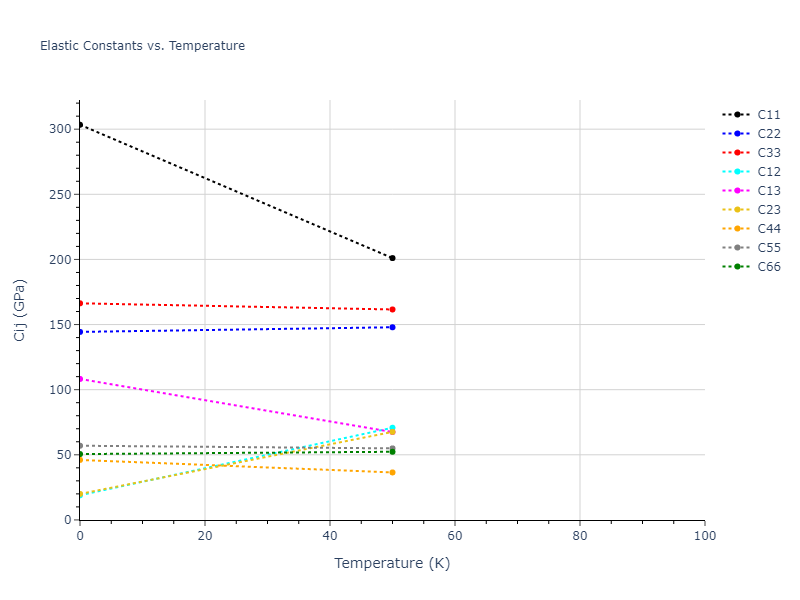The height and width of the screenshot is (600, 800).
Task: Select the C23 legend entry
Action: [x=768, y=210]
